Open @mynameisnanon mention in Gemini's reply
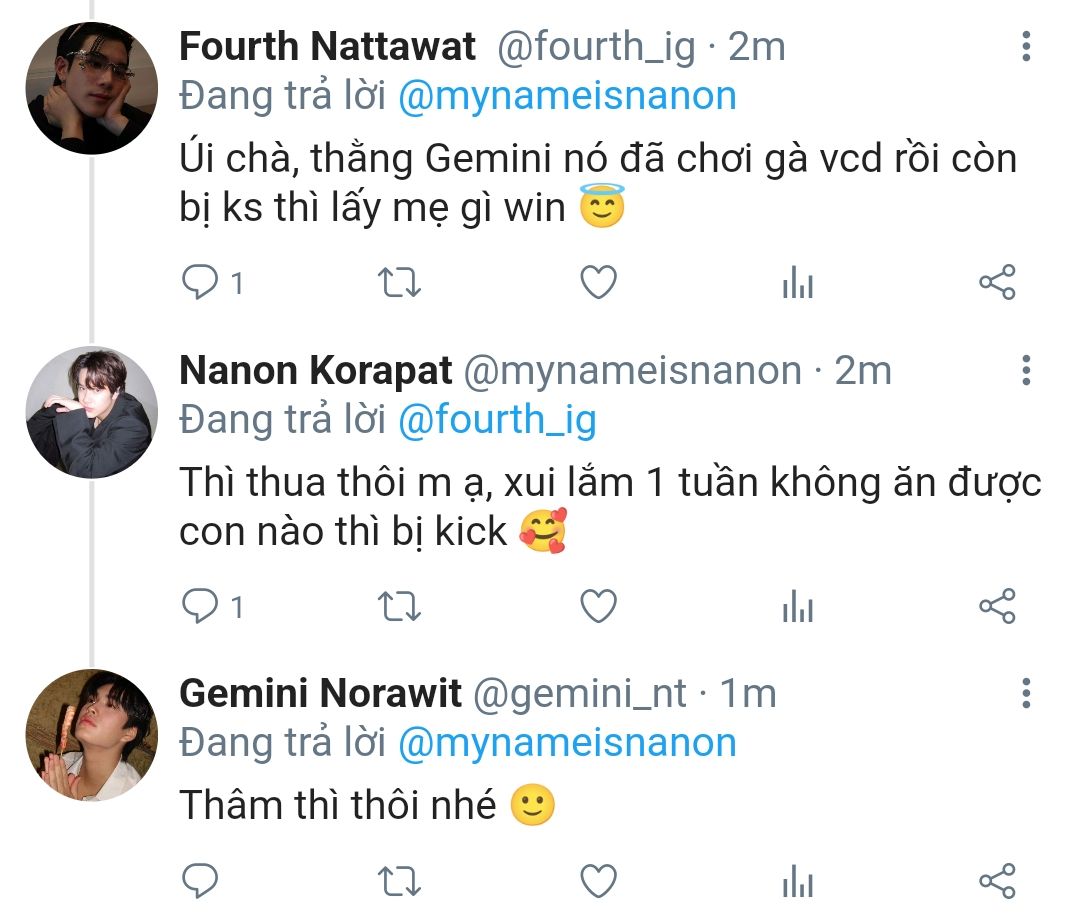 568,743
